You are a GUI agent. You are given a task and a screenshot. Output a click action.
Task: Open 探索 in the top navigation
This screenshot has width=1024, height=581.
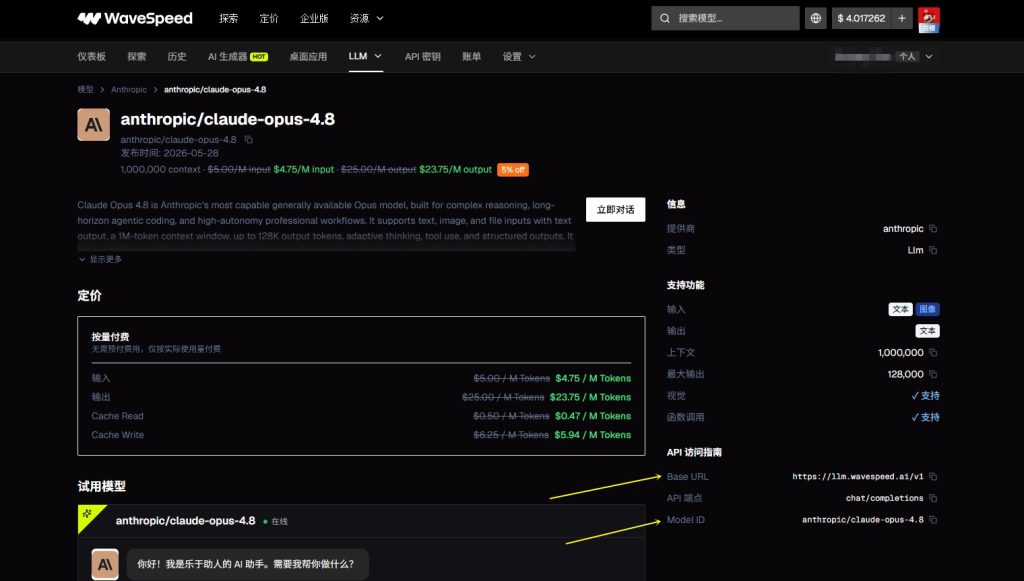(229, 18)
